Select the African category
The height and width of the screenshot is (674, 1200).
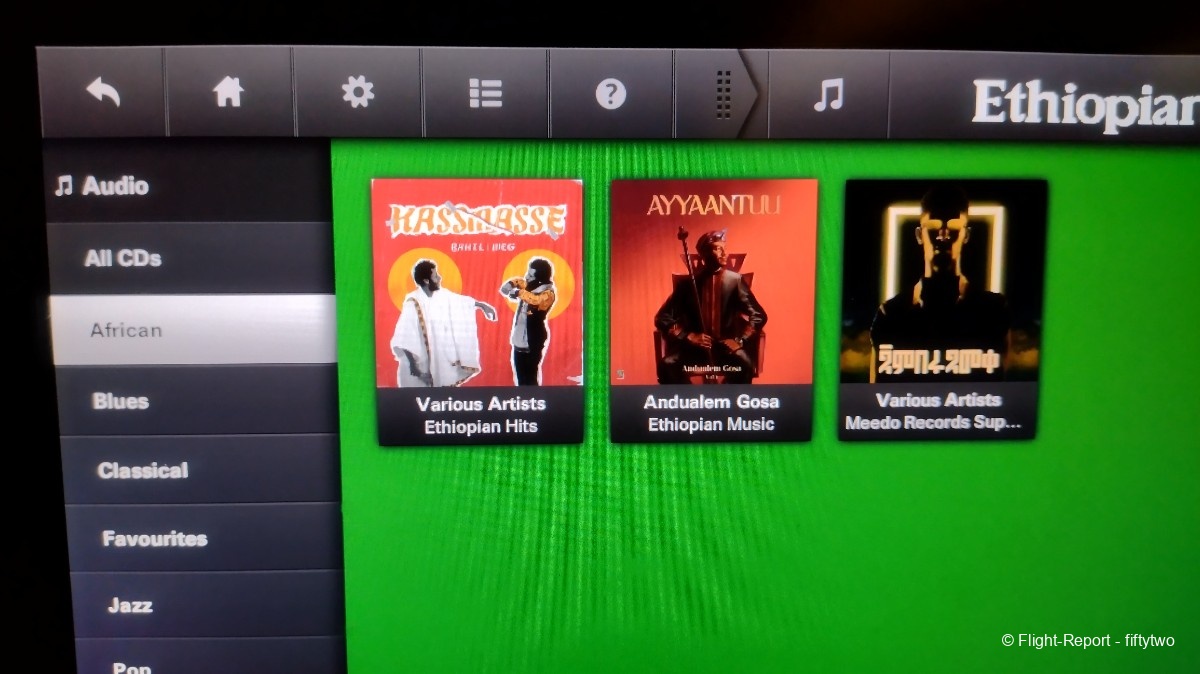(192, 330)
